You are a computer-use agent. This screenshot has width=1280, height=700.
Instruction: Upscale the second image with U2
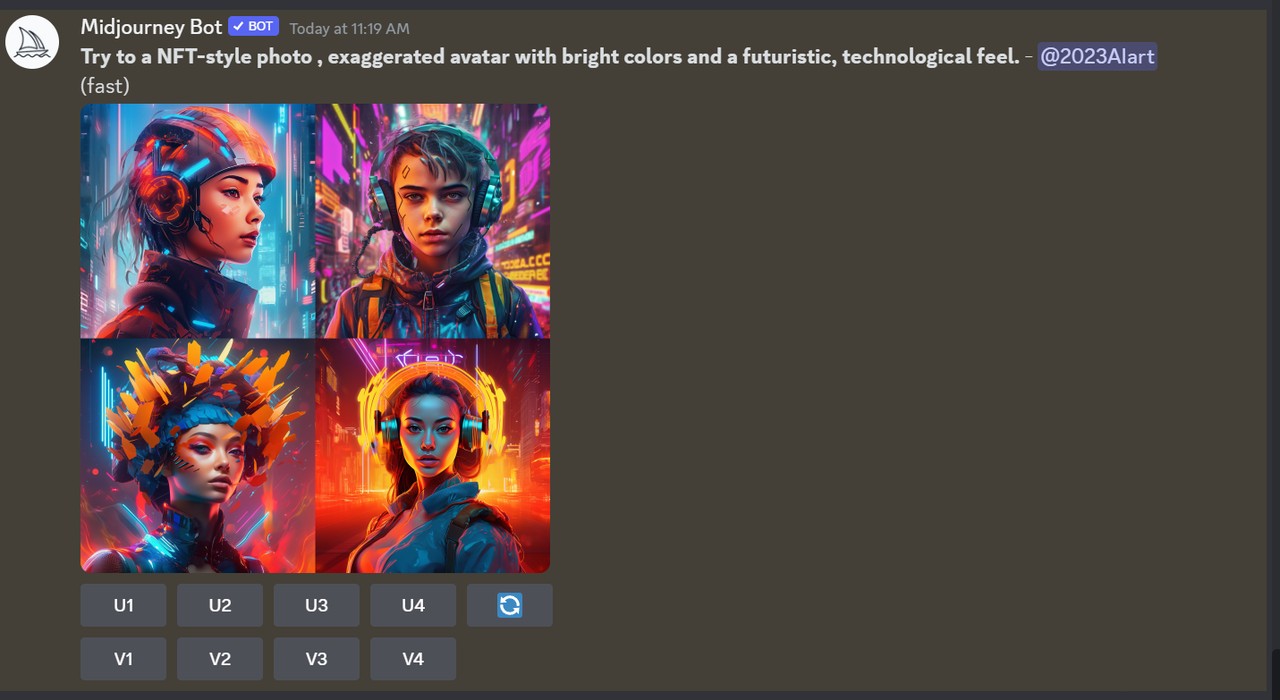coord(220,605)
